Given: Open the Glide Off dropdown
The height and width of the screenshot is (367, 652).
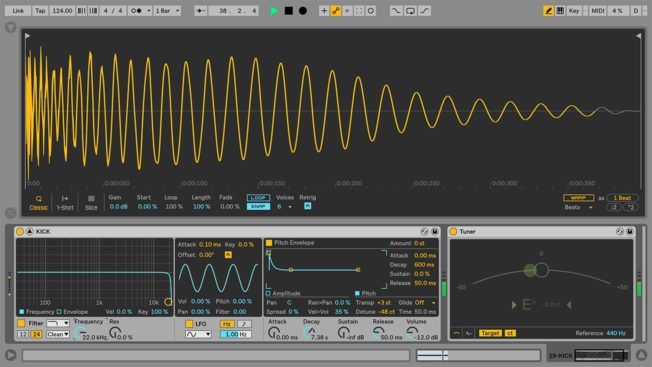Looking at the screenshot, I should tap(424, 303).
